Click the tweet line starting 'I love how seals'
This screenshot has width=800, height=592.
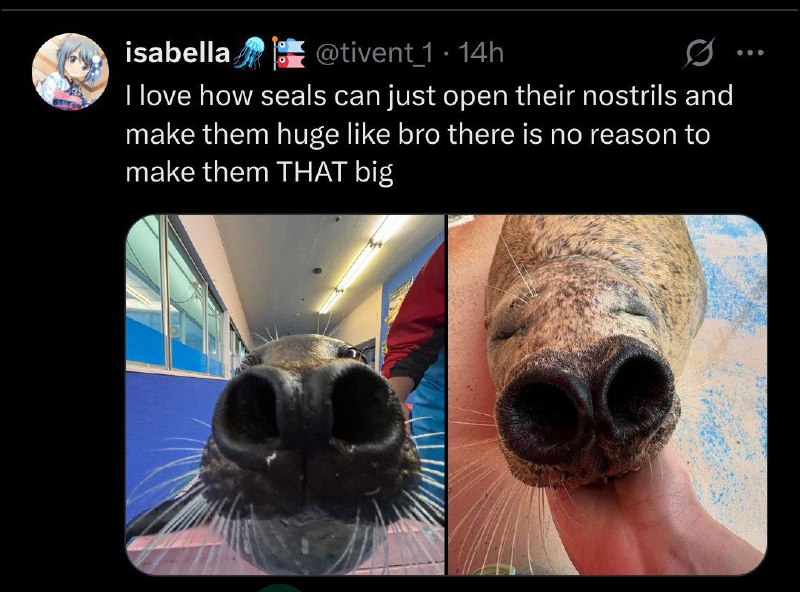click(429, 96)
